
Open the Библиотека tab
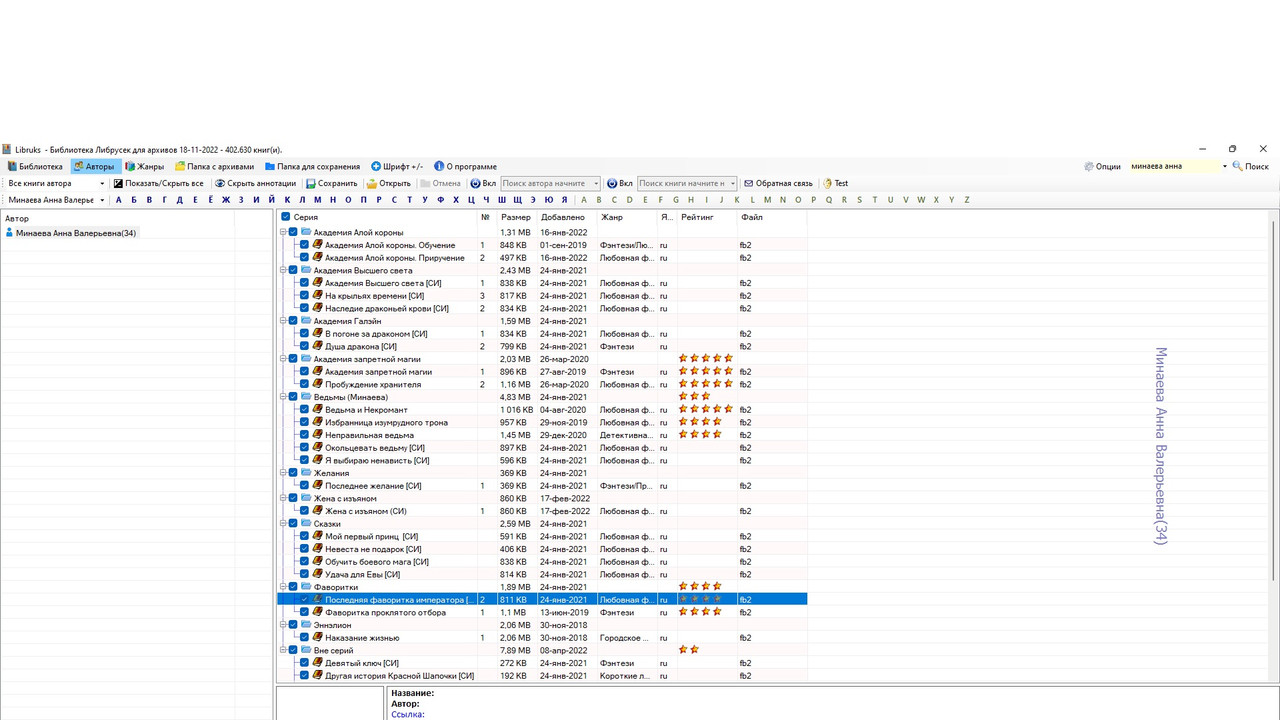[x=36, y=167]
